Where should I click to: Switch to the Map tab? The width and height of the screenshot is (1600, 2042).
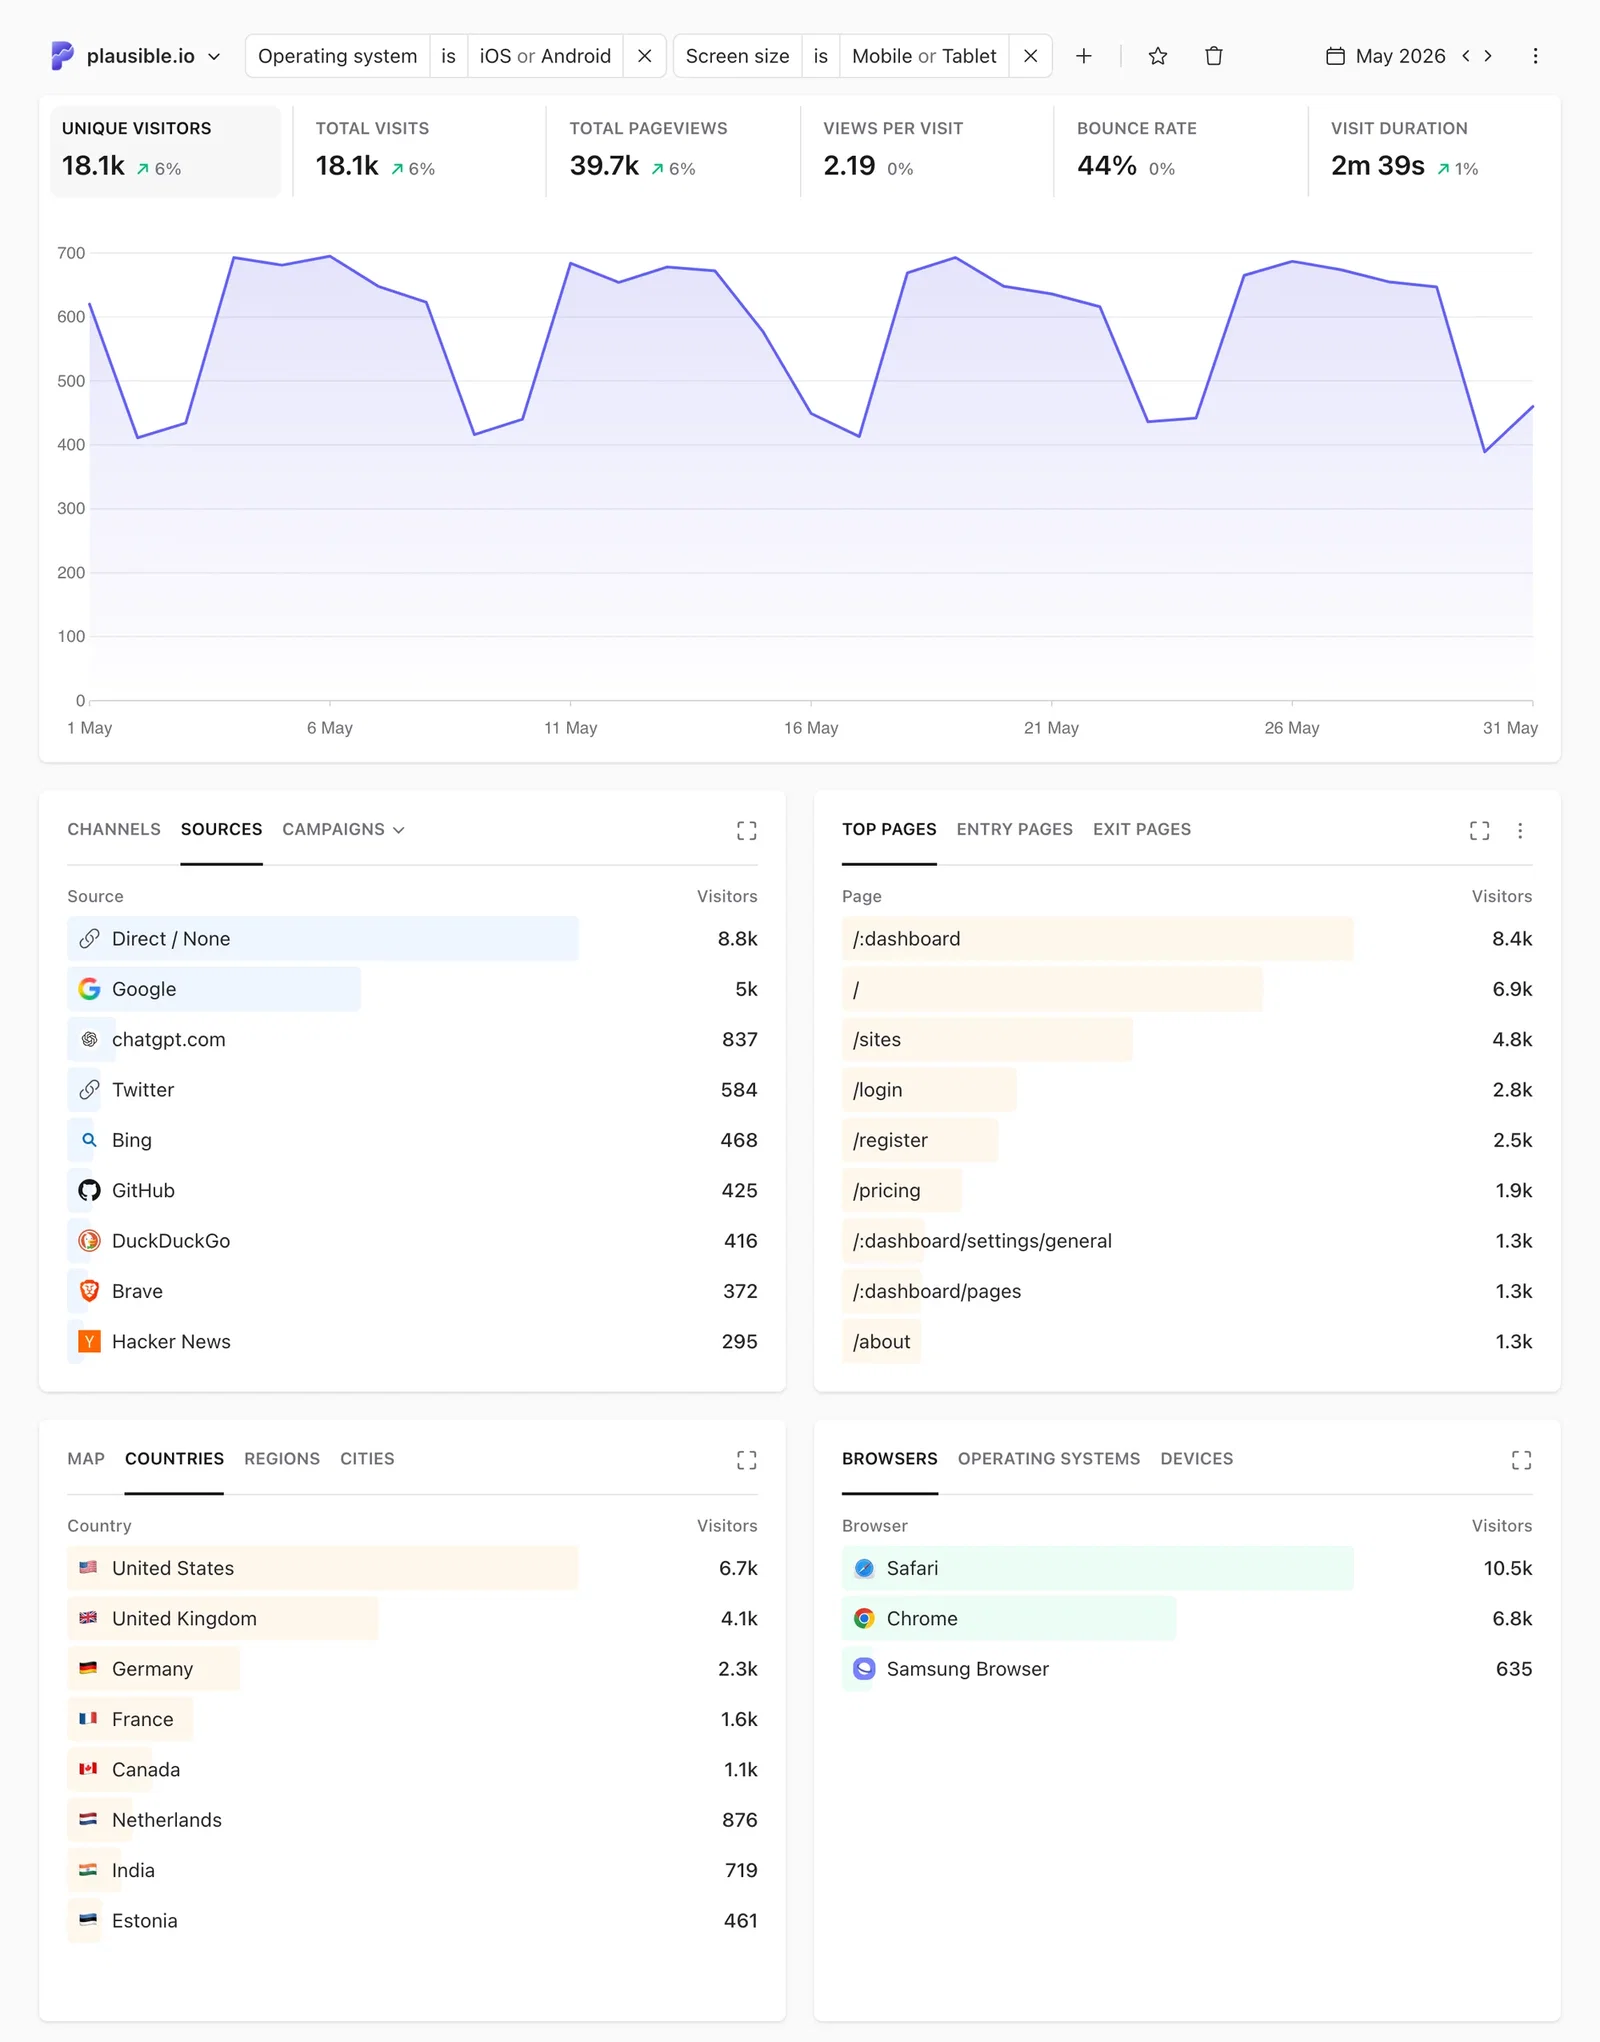click(x=86, y=1458)
